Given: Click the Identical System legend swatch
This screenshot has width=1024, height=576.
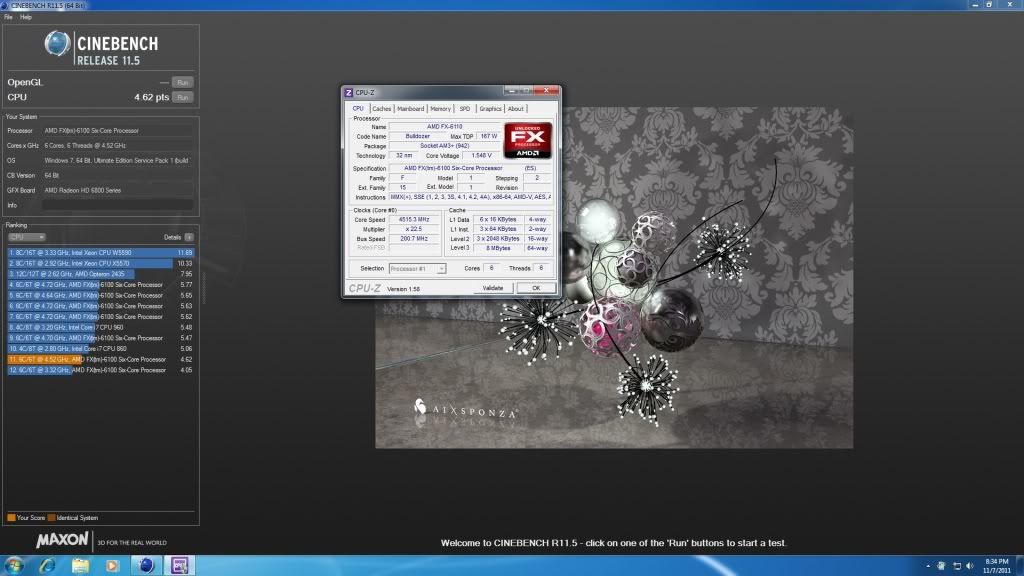Looking at the screenshot, I should pos(52,518).
